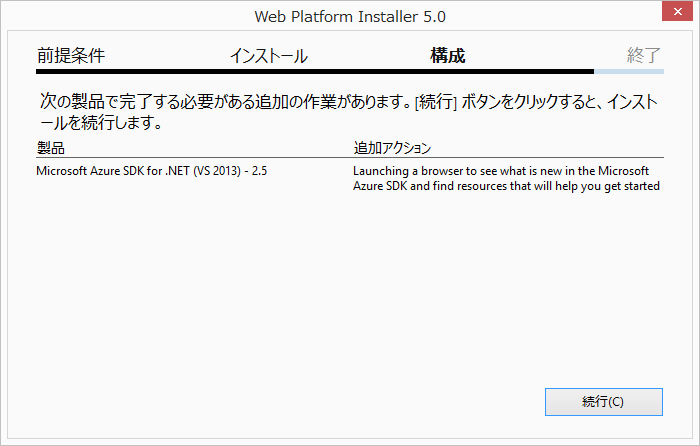Click the 'Launching a browser' action description
700x446 pixels.
tap(506, 178)
